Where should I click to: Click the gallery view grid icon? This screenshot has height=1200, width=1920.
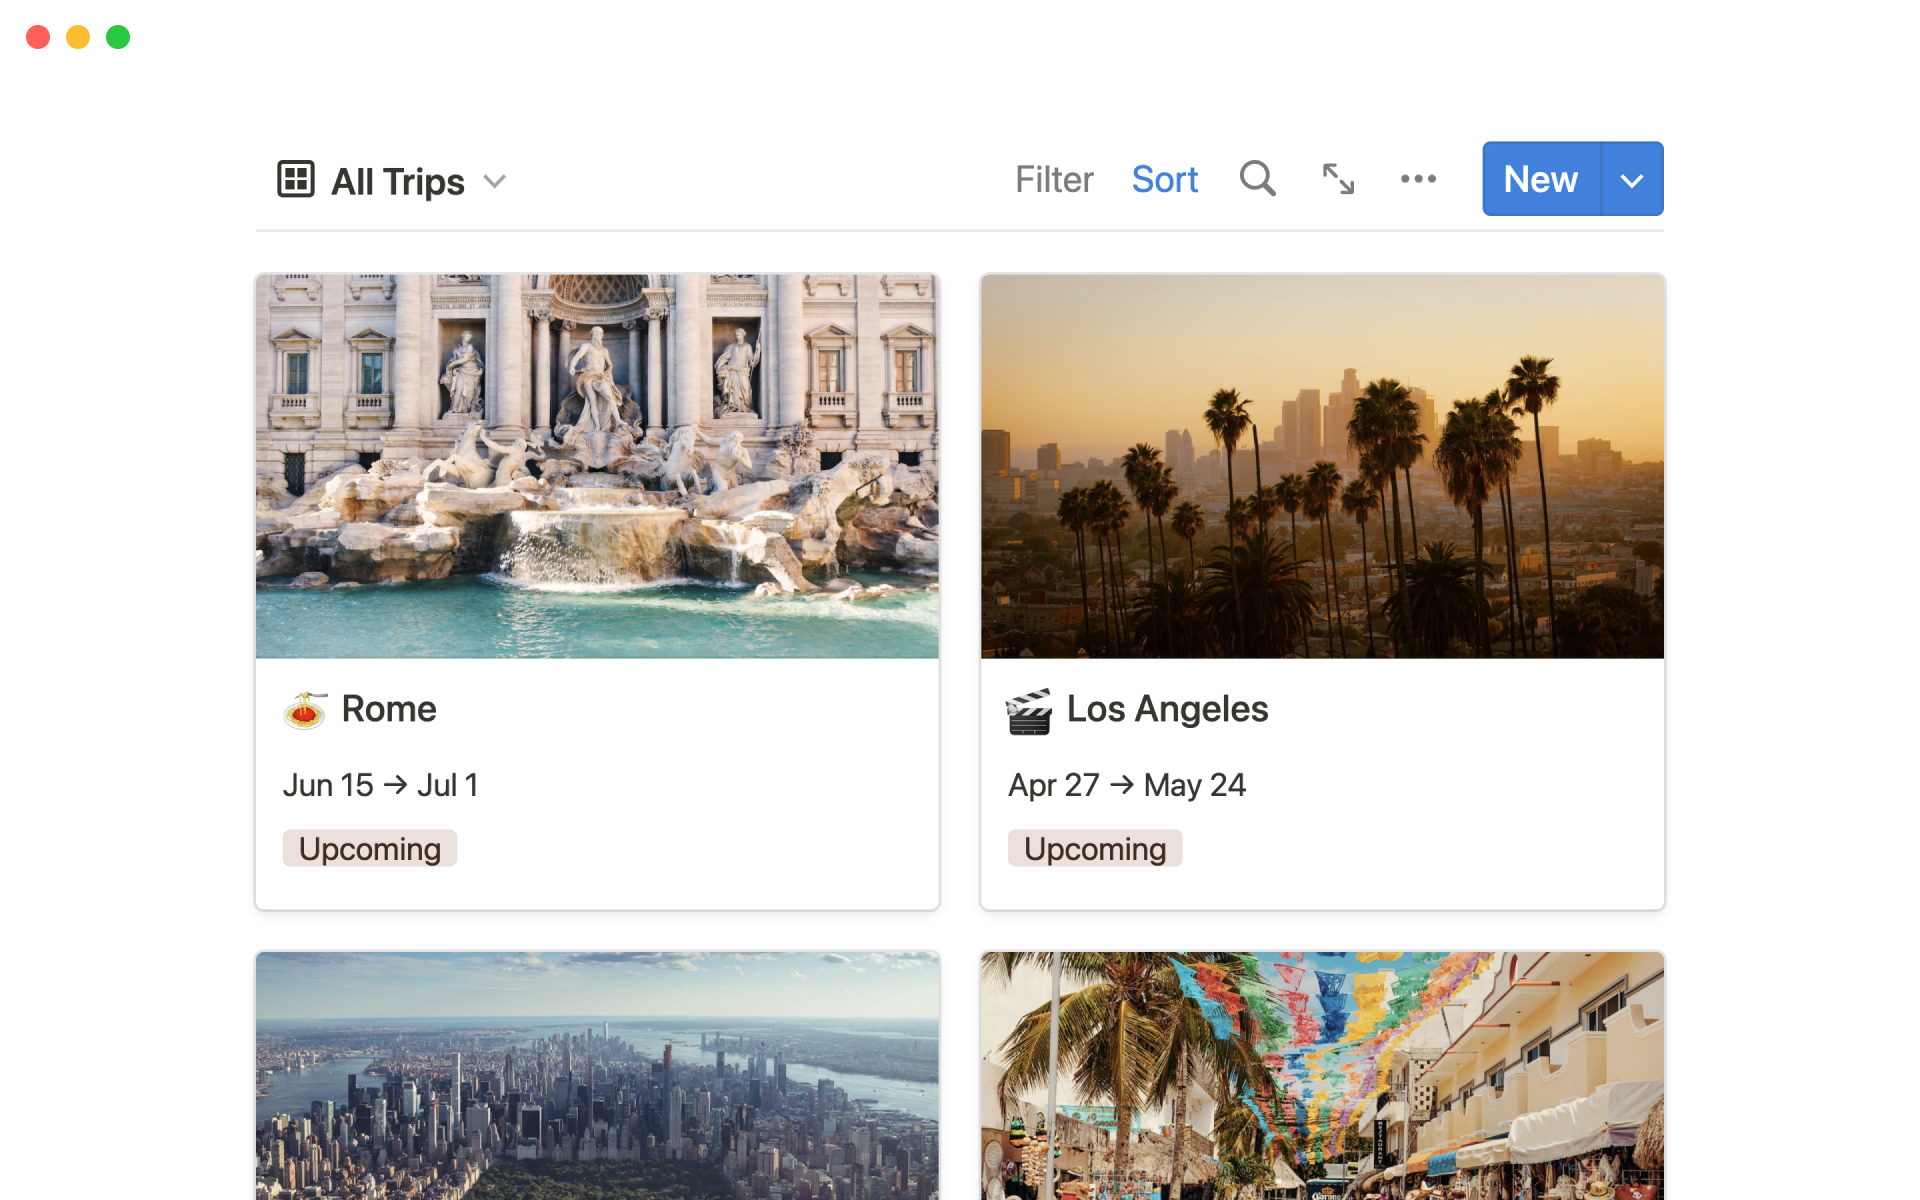tap(296, 180)
